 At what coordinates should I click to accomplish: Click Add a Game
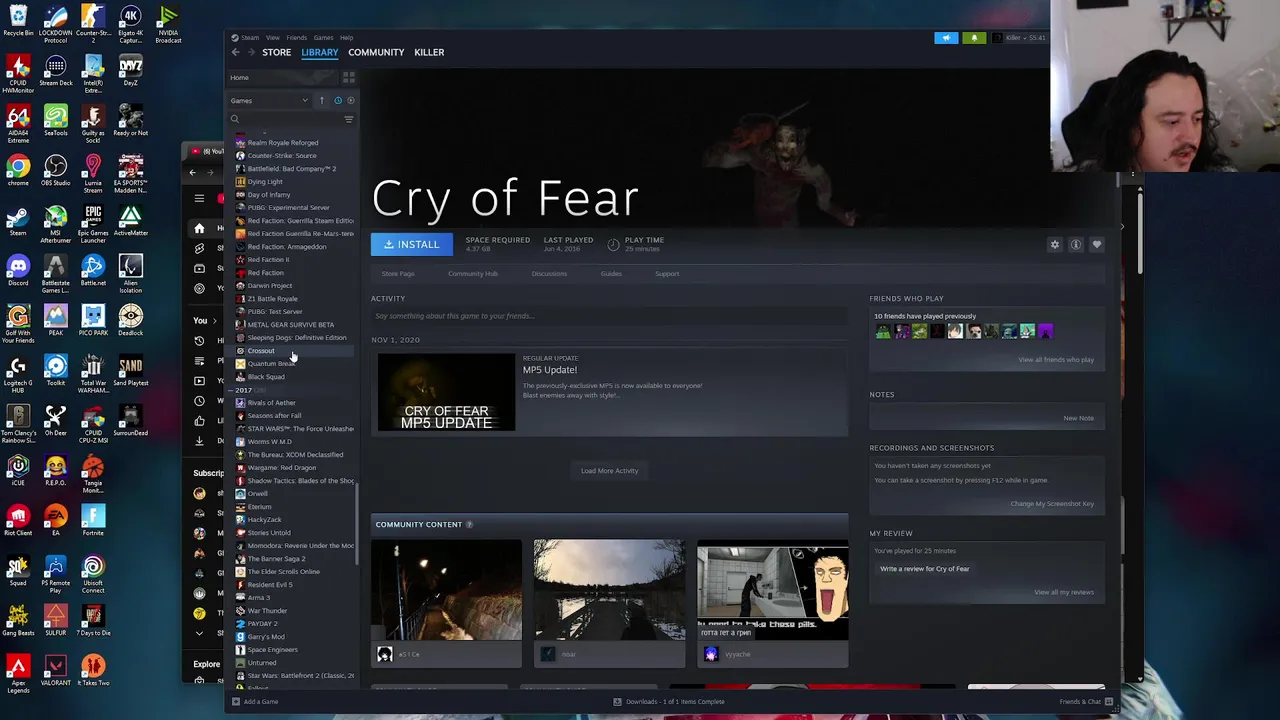point(255,702)
